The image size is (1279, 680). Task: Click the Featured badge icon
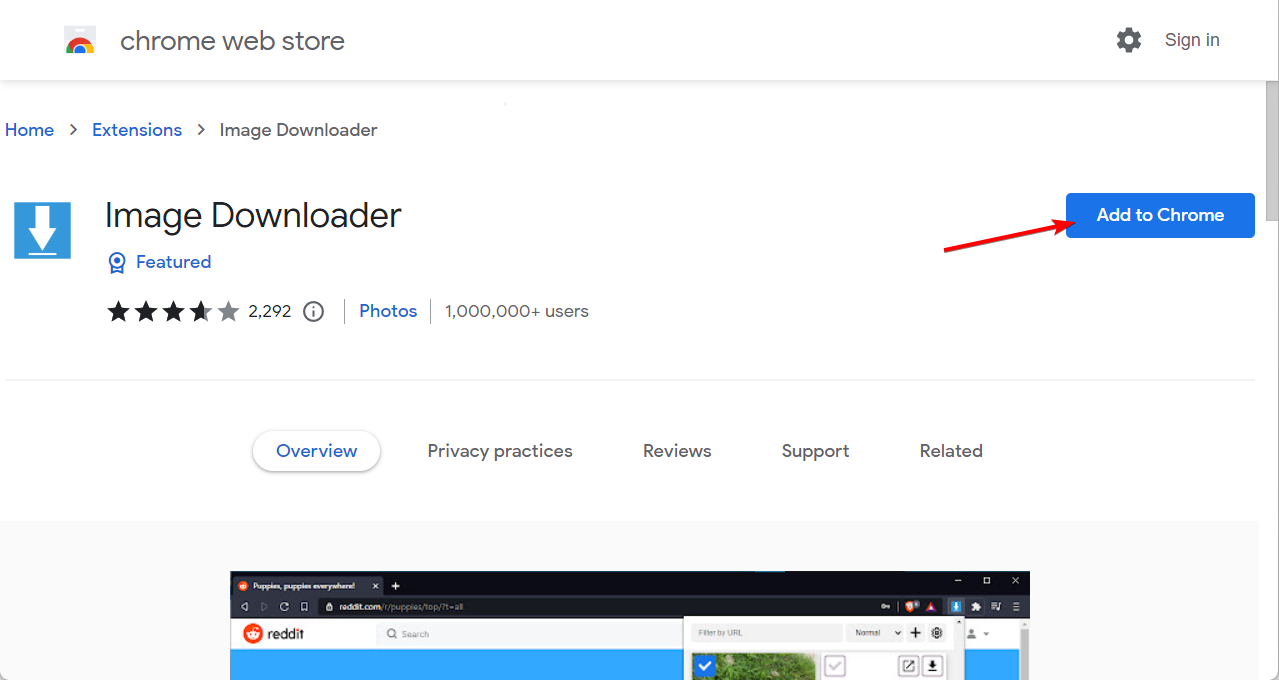click(x=117, y=262)
